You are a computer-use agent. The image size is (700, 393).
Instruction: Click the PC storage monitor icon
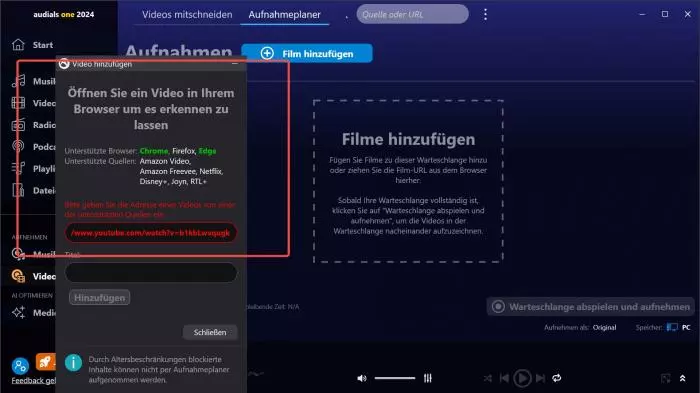click(672, 327)
